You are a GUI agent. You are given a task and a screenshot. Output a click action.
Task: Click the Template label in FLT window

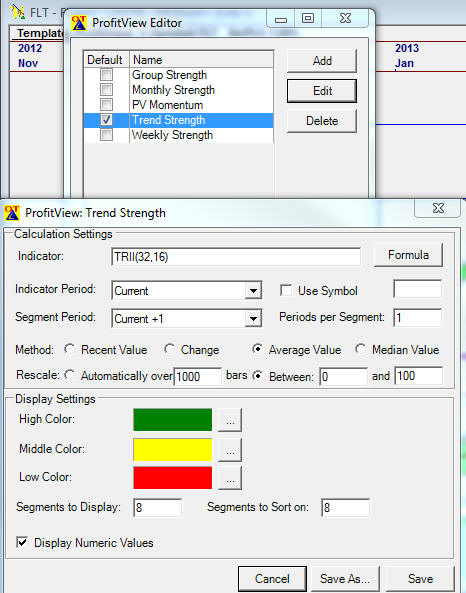coord(41,34)
